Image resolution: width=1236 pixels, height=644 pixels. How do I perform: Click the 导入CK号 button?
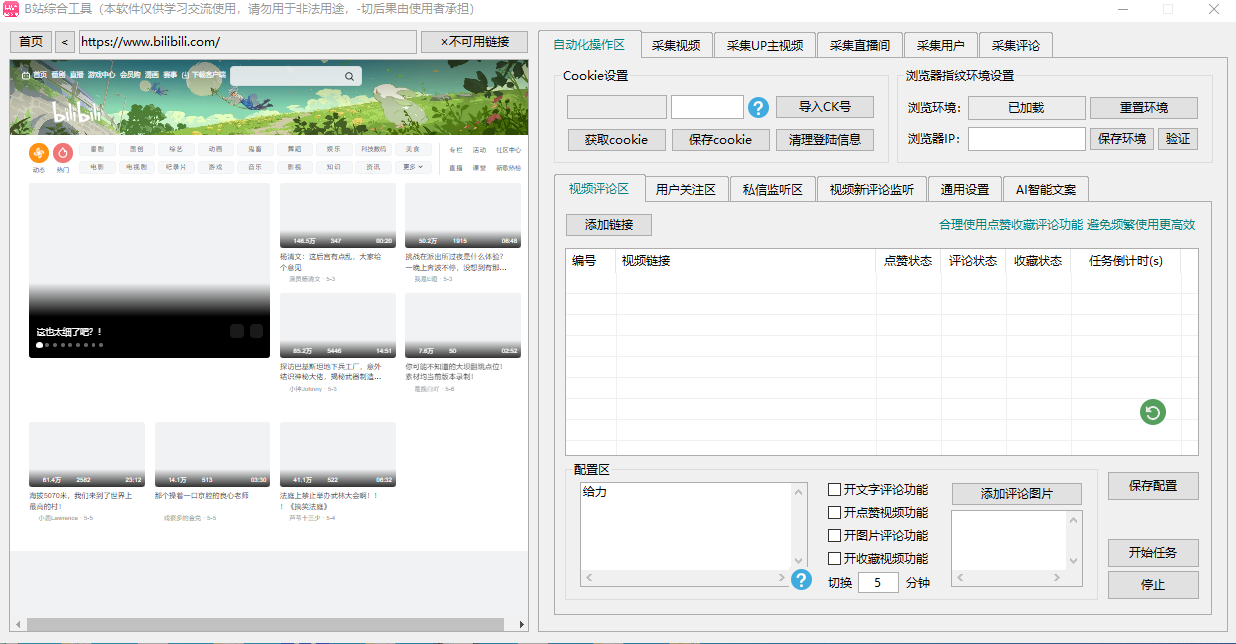click(x=824, y=107)
